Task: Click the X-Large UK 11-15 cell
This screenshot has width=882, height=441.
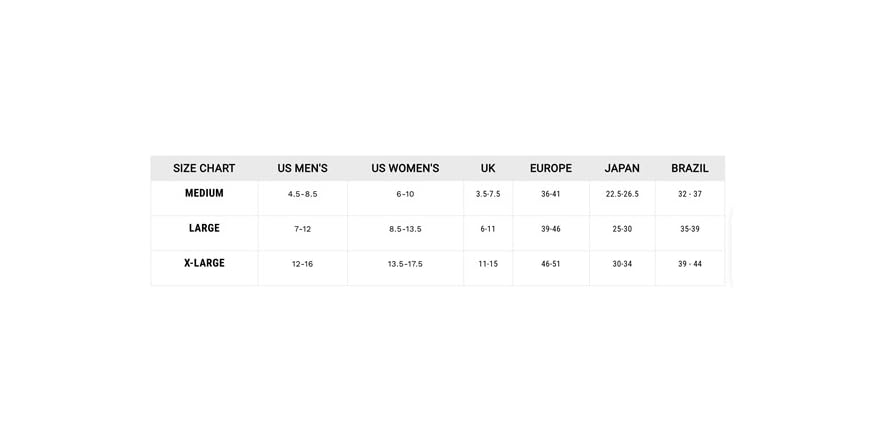Action: coord(488,264)
